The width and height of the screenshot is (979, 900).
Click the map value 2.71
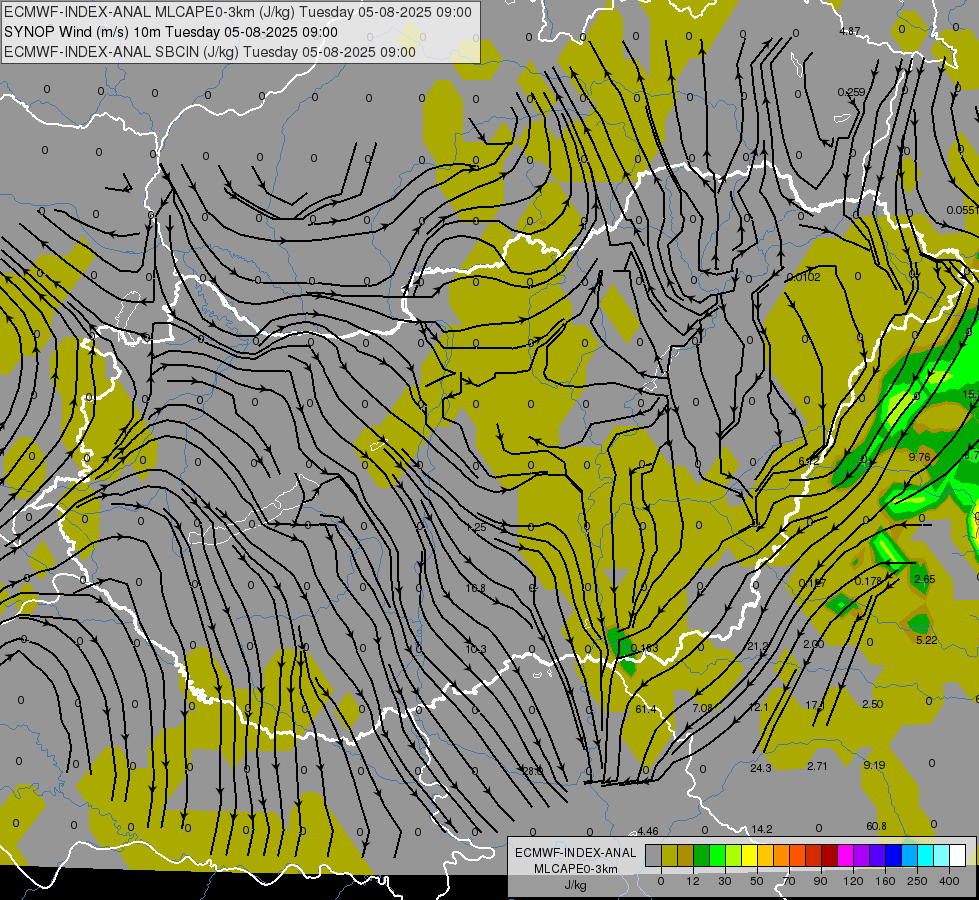click(x=817, y=766)
